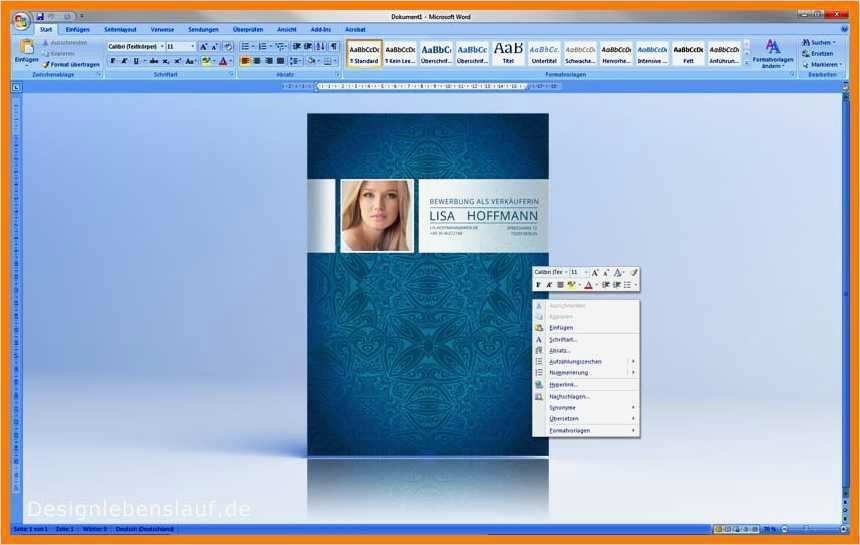Image resolution: width=860 pixels, height=545 pixels.
Task: Click numbered list icon in ribbon
Action: coord(263,47)
